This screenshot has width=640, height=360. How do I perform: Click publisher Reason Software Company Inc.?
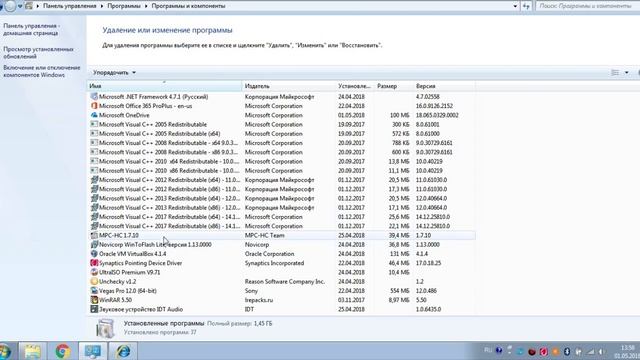285,281
